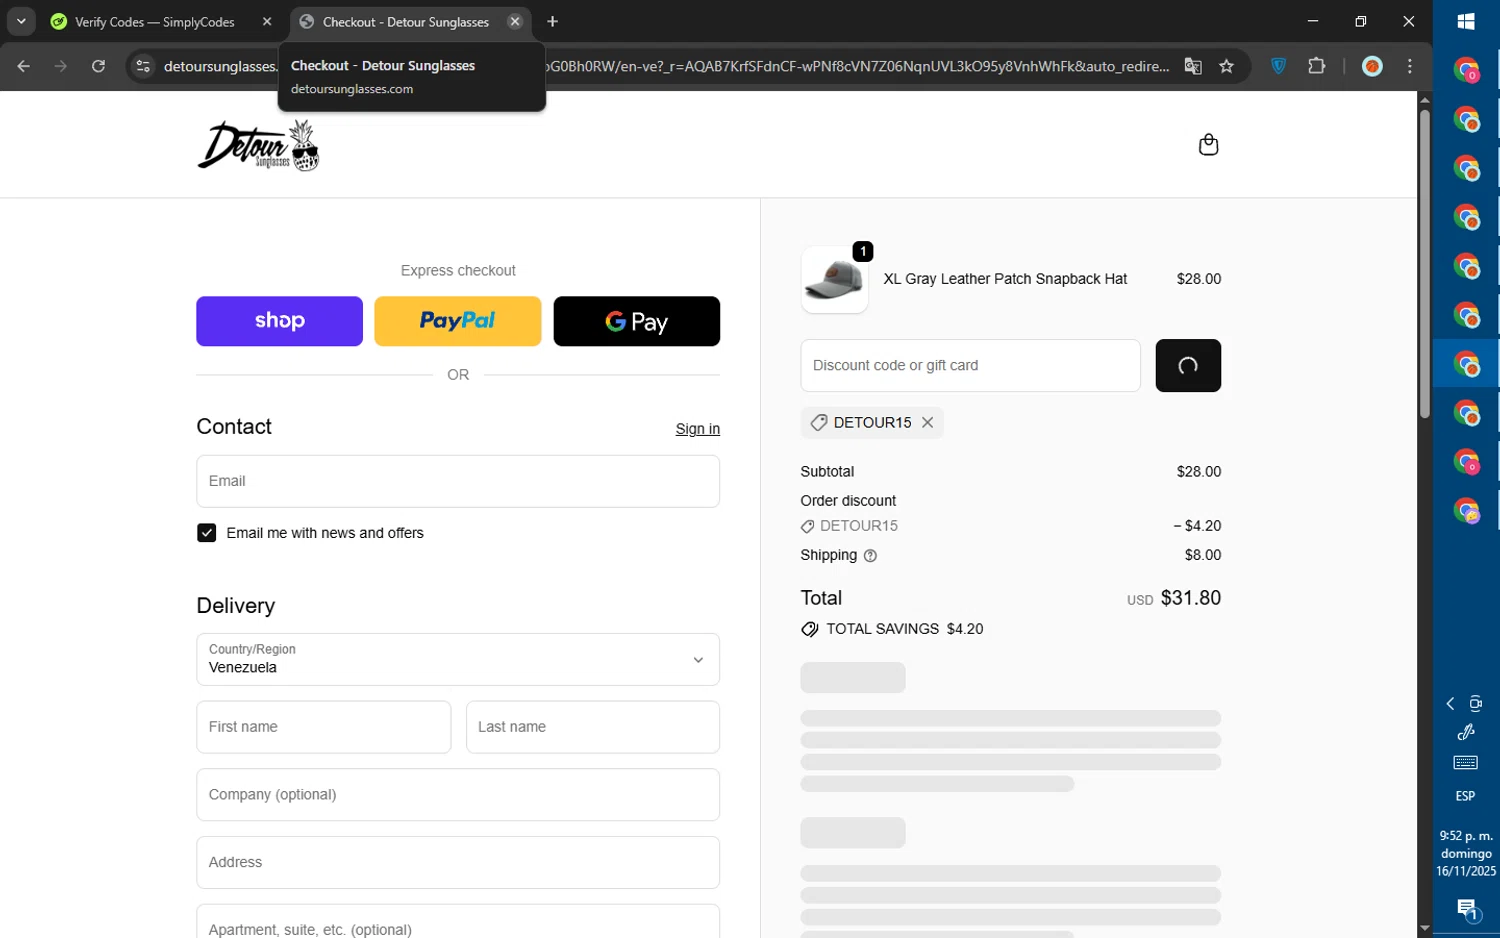Screen dimensions: 1500x938
Task: Click the TOTAL SAVINGS $4.20 line
Action: [x=892, y=630]
